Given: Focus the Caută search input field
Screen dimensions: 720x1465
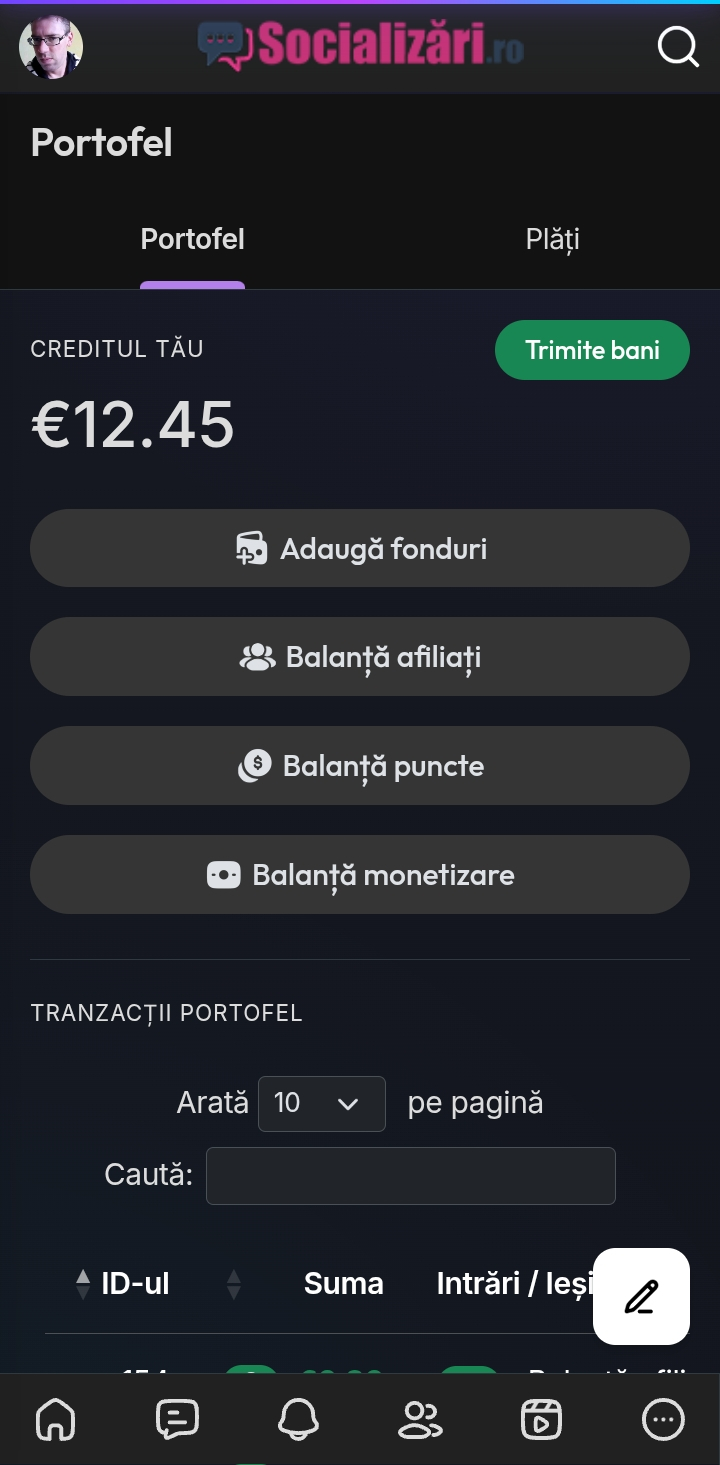Looking at the screenshot, I should (410, 1175).
